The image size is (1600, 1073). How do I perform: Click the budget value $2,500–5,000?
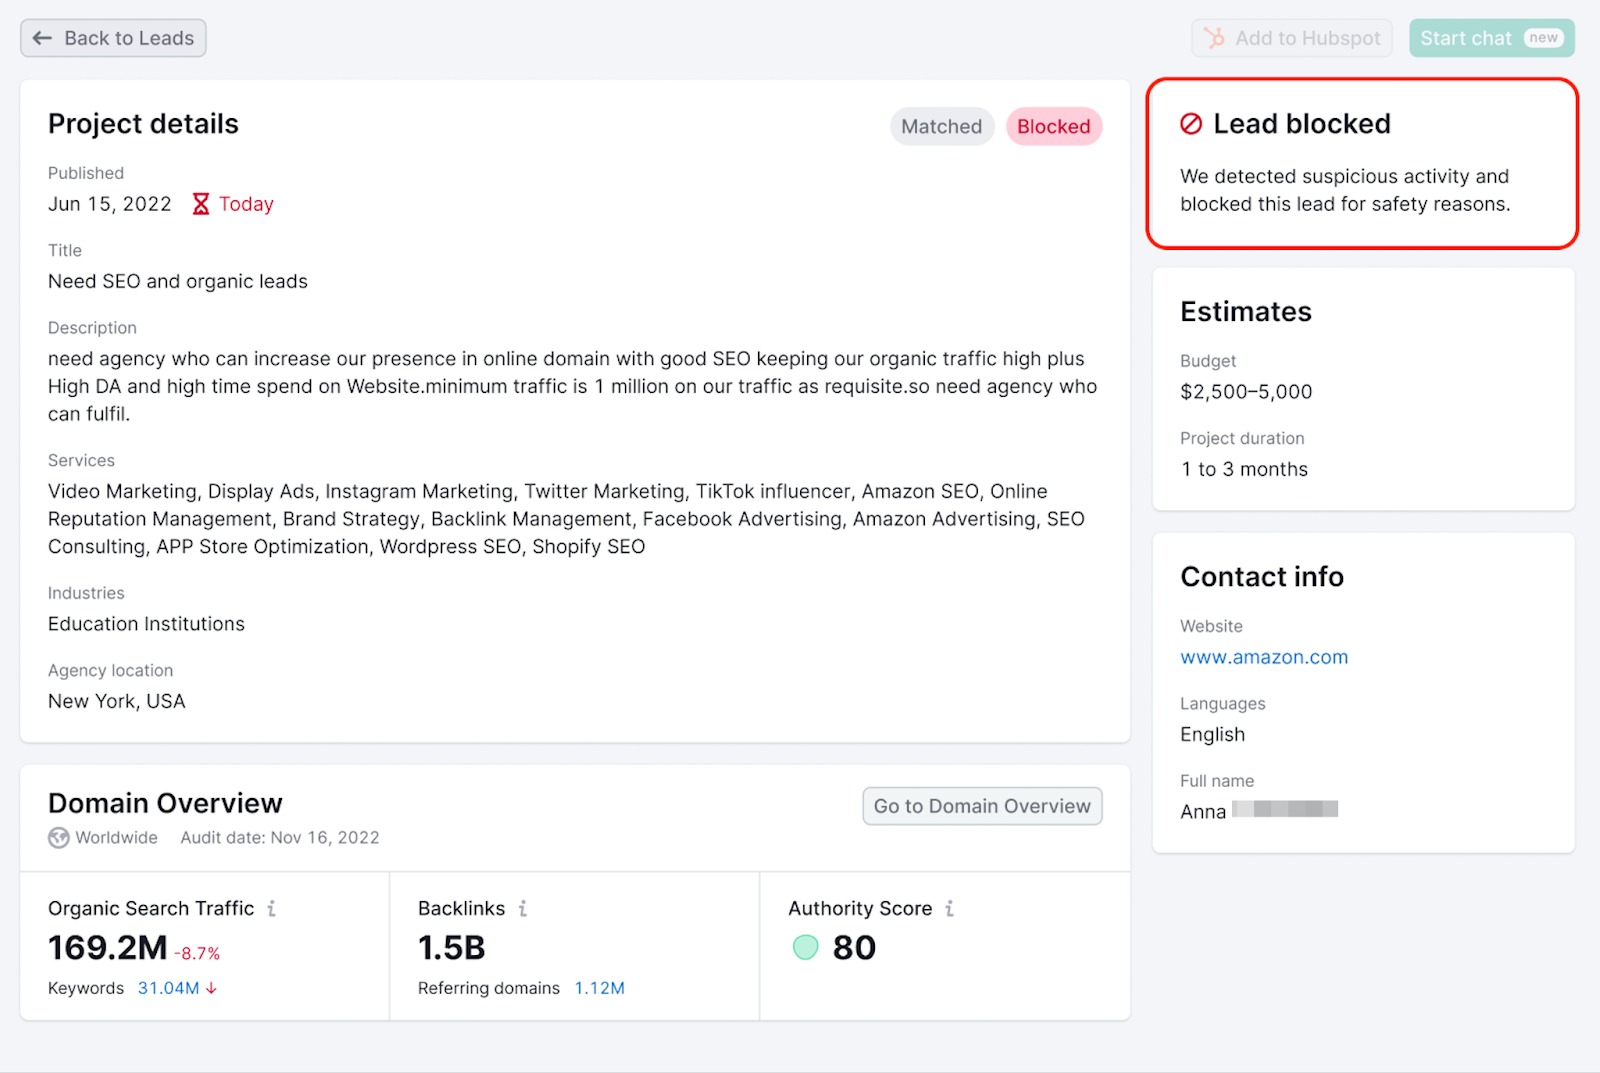pos(1246,392)
